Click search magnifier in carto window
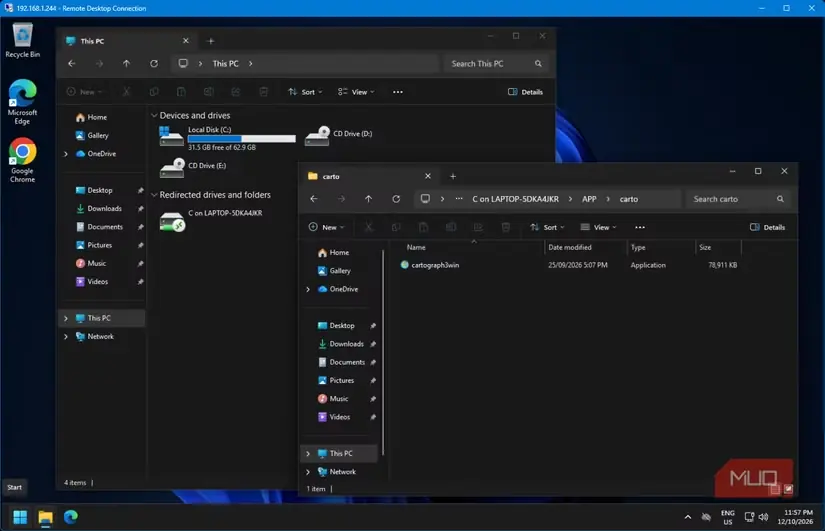This screenshot has width=825, height=531. tap(780, 199)
